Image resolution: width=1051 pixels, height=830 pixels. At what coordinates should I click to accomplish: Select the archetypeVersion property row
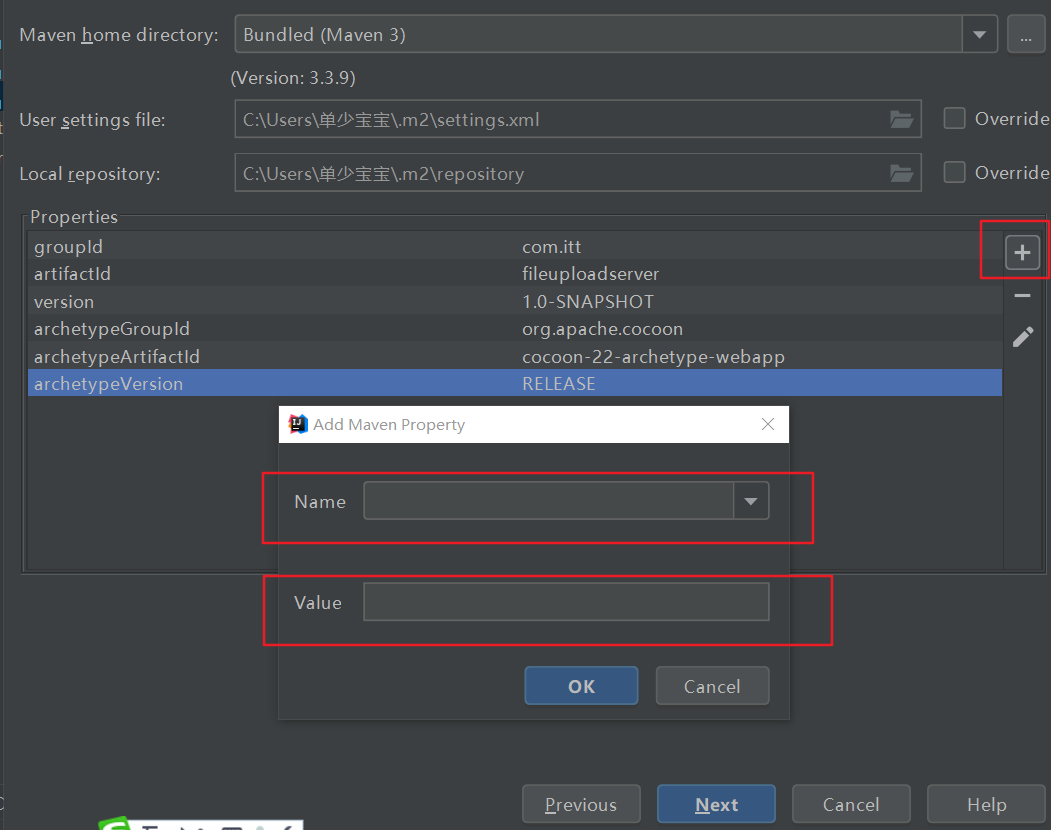pos(515,383)
